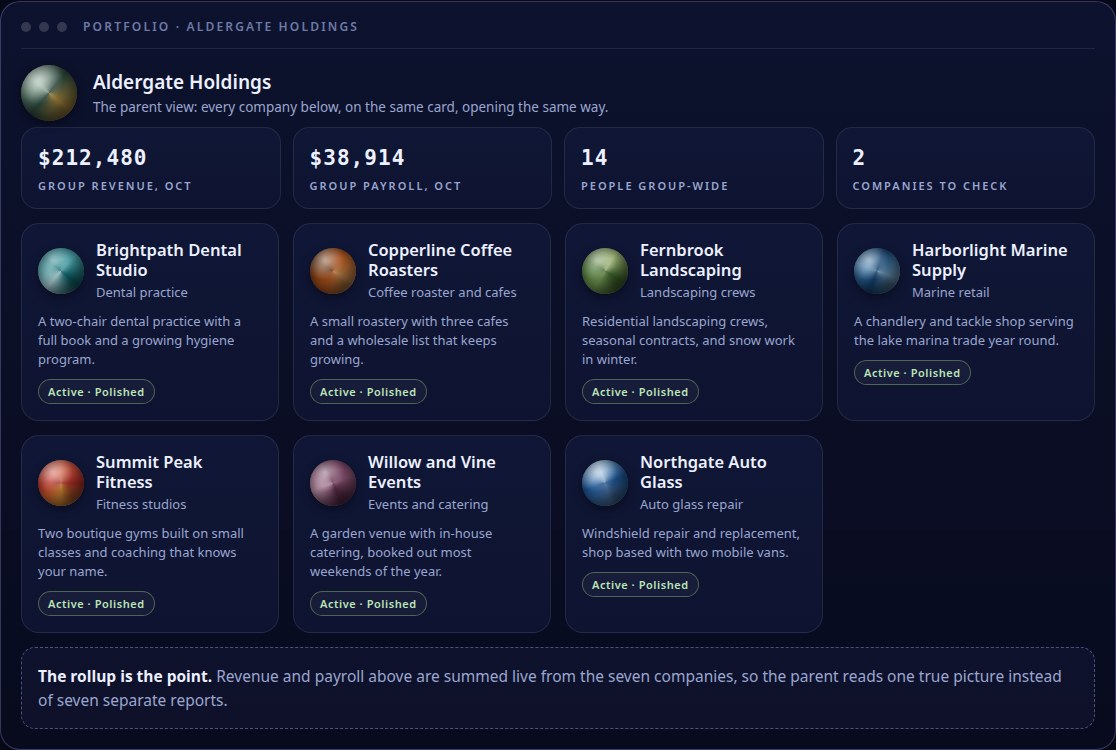Click the Northgate Auto Glass title
This screenshot has height=750, width=1116.
[x=703, y=472]
